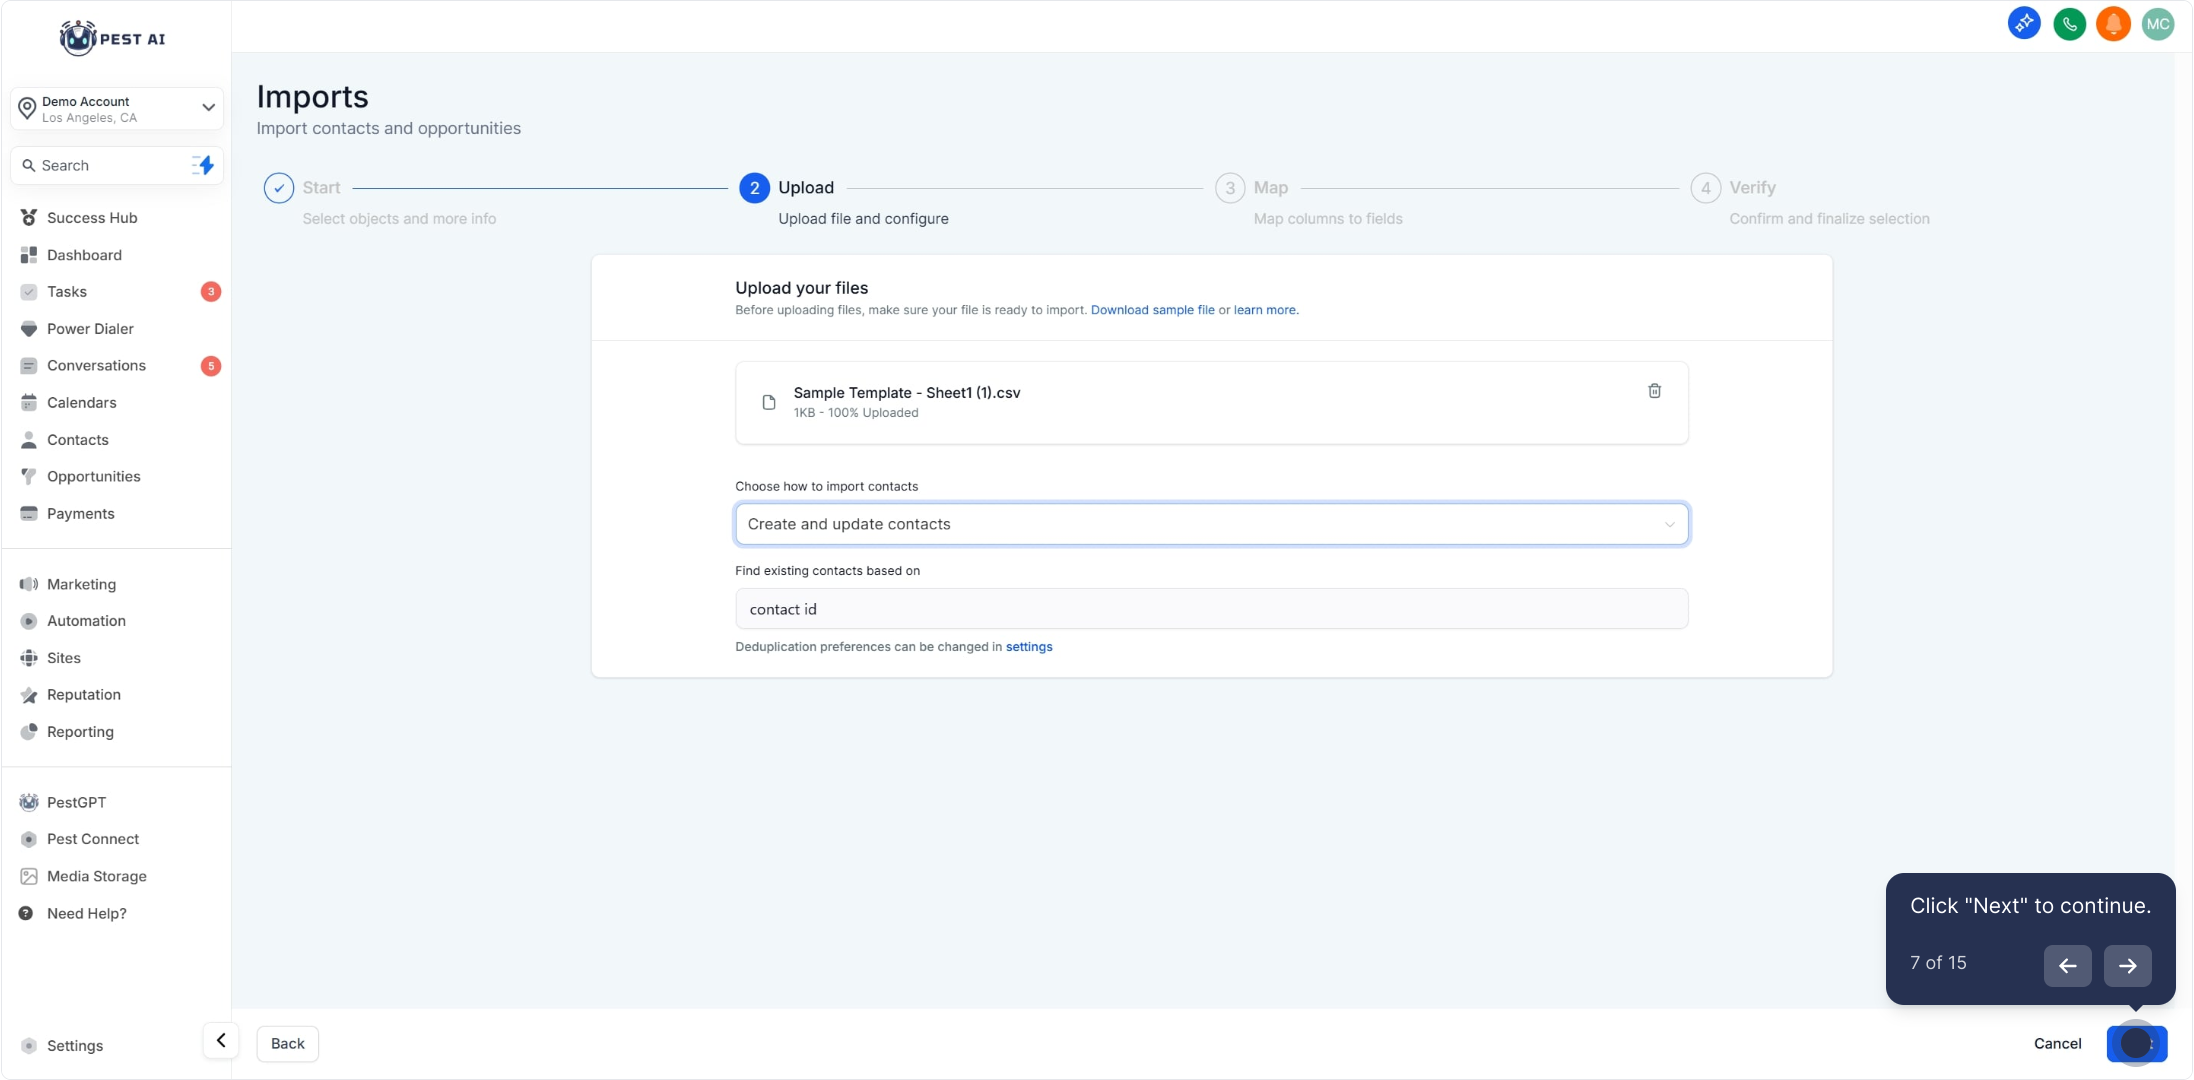The height and width of the screenshot is (1080, 2194).
Task: Click the PestGPT robot icon
Action: [x=29, y=802]
